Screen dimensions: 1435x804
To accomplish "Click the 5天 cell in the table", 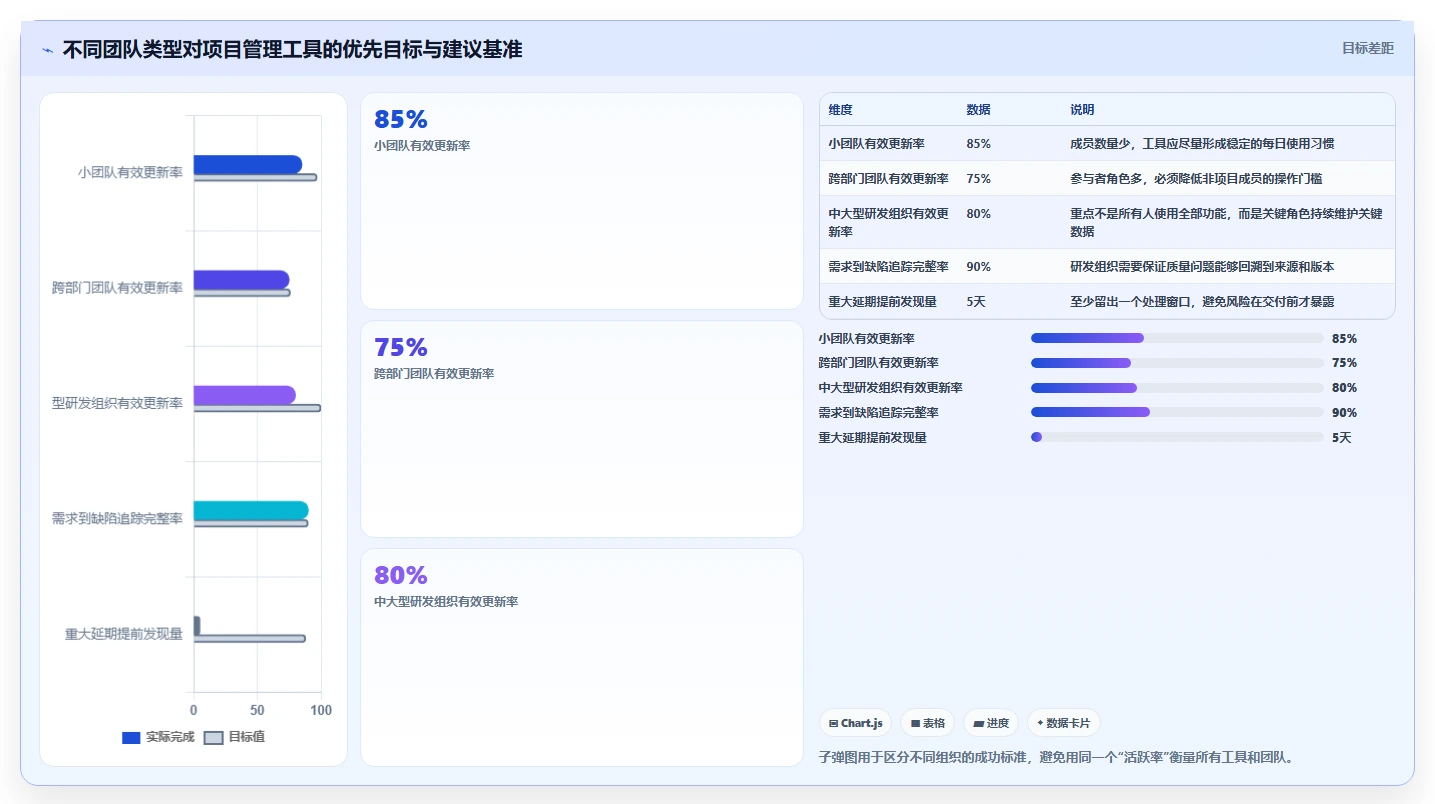I will click(x=976, y=302).
